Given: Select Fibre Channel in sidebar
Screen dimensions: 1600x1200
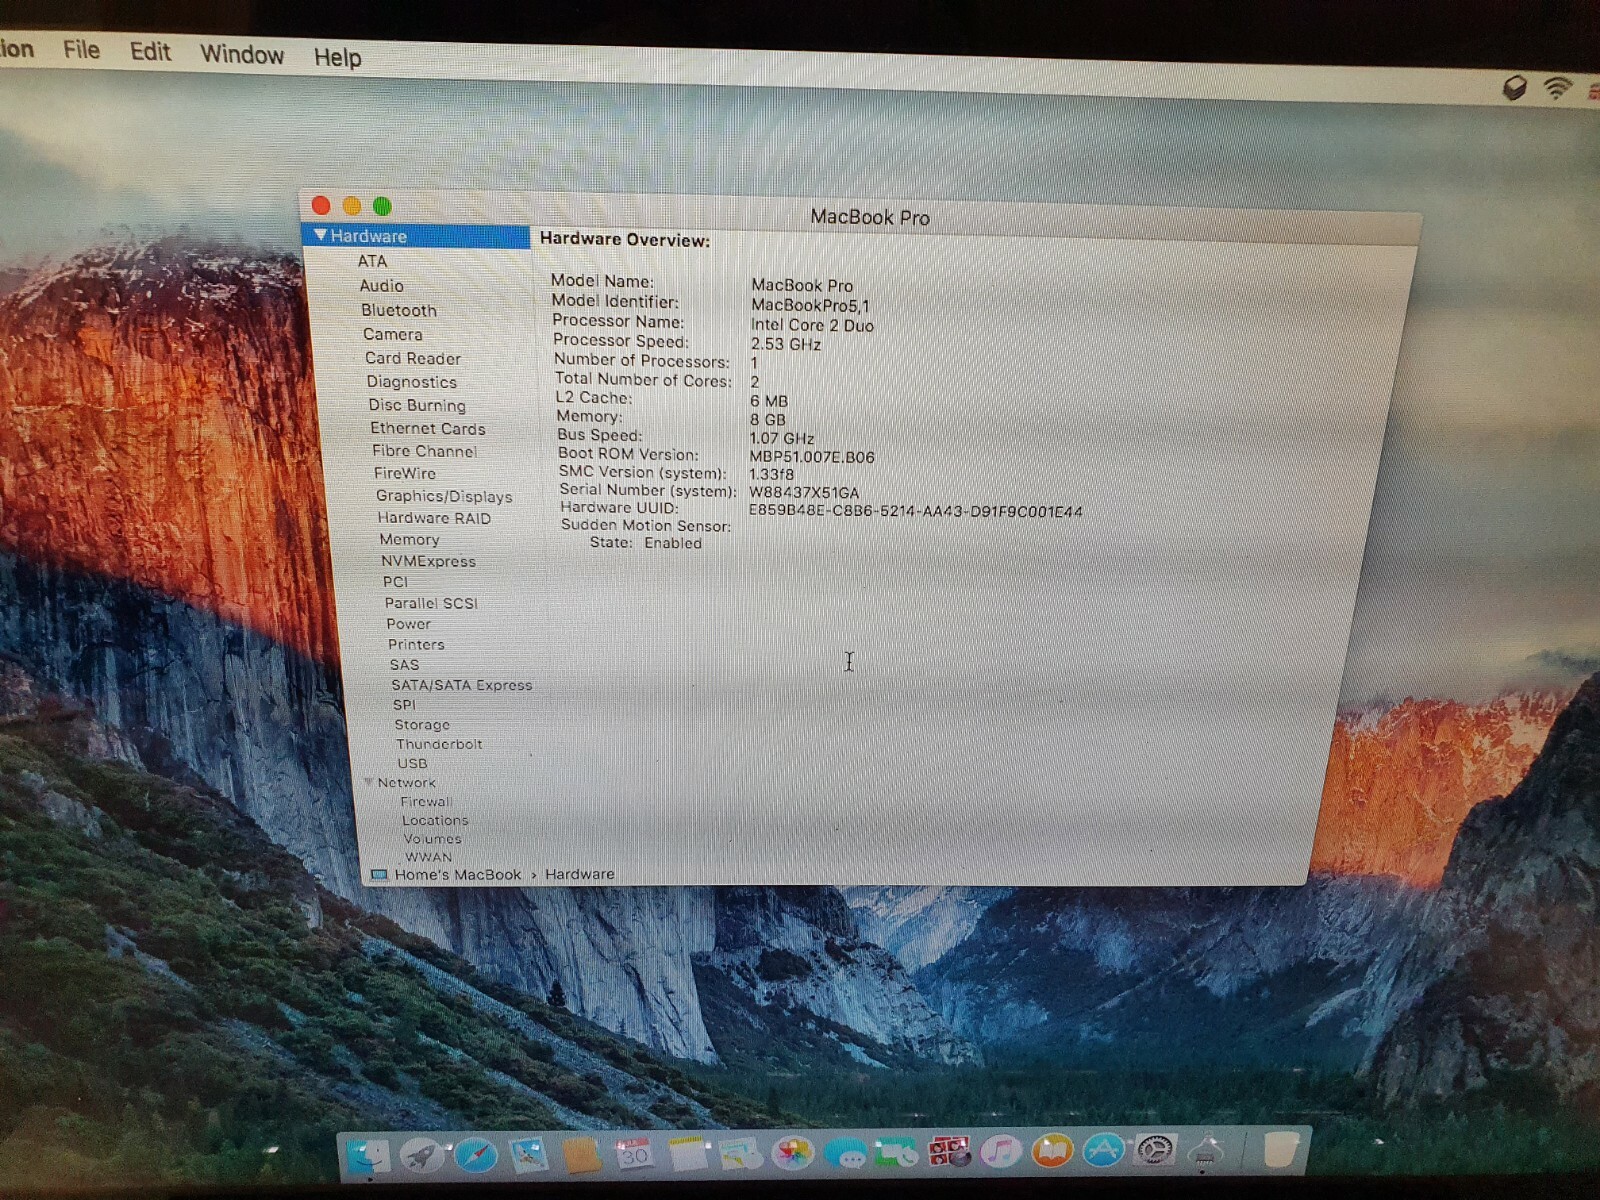Looking at the screenshot, I should pyautogui.click(x=425, y=451).
